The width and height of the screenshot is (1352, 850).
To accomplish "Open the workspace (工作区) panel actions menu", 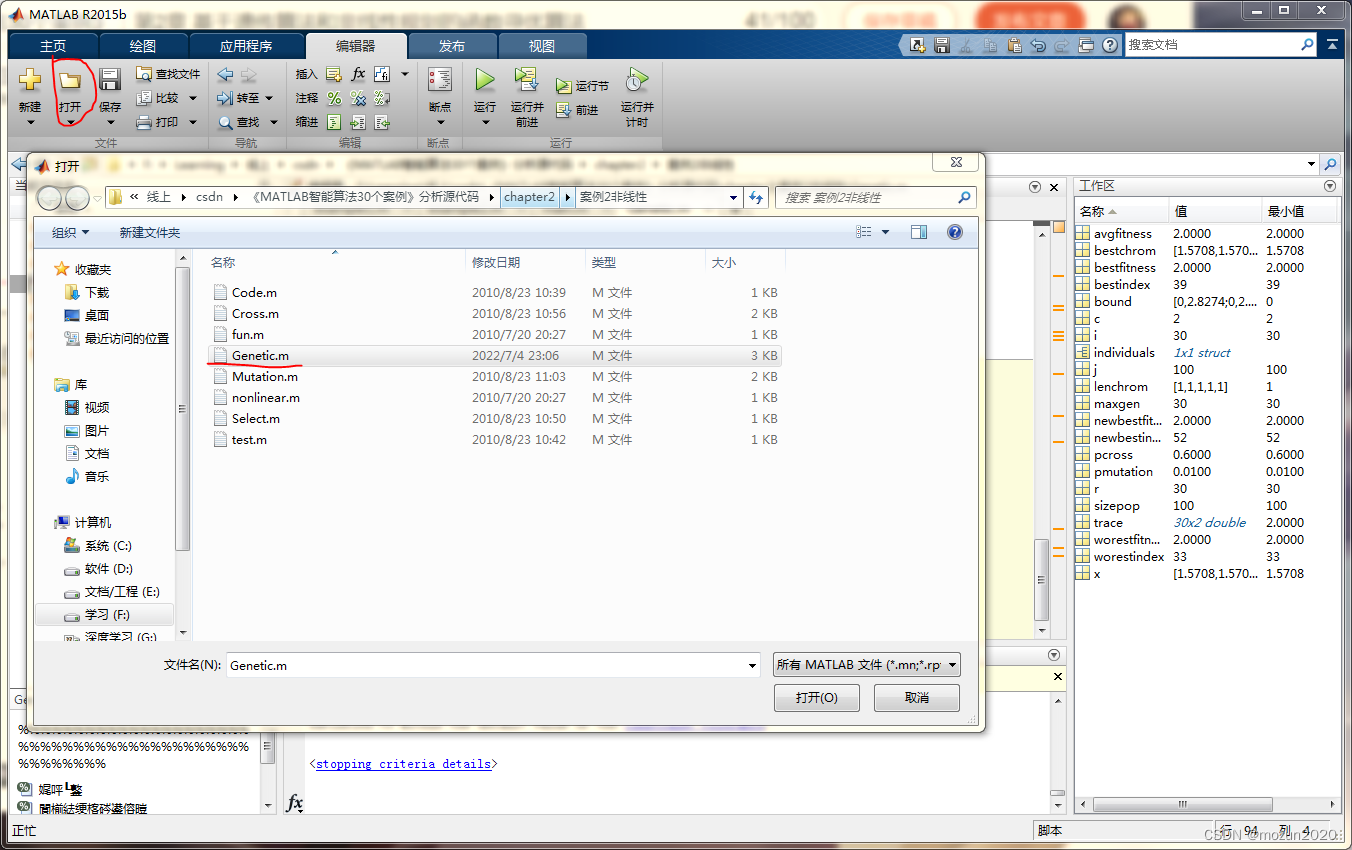I will 1329,186.
